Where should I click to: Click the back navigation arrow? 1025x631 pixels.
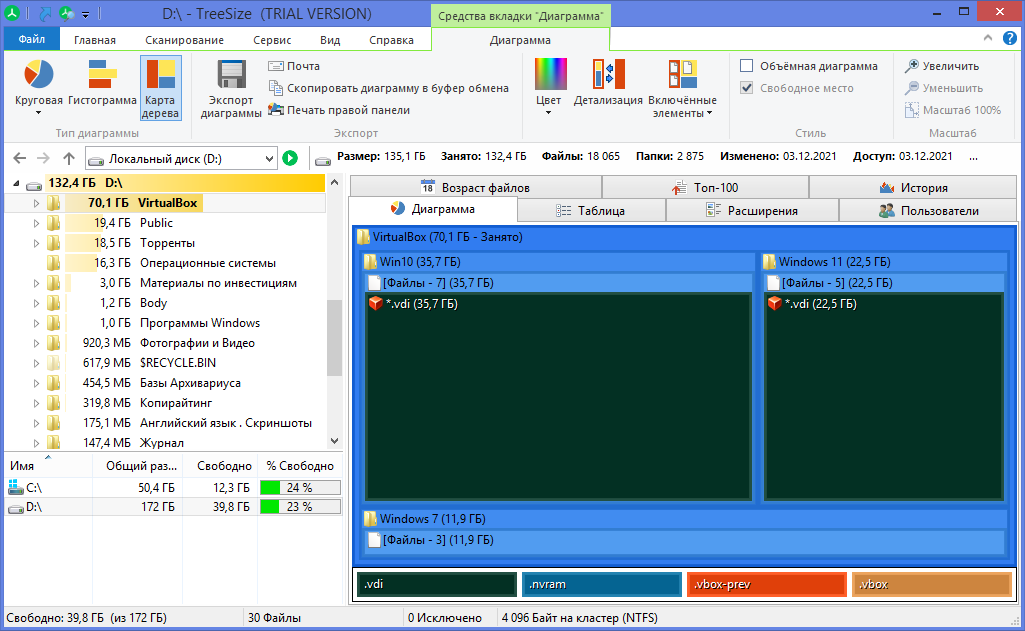(x=20, y=158)
